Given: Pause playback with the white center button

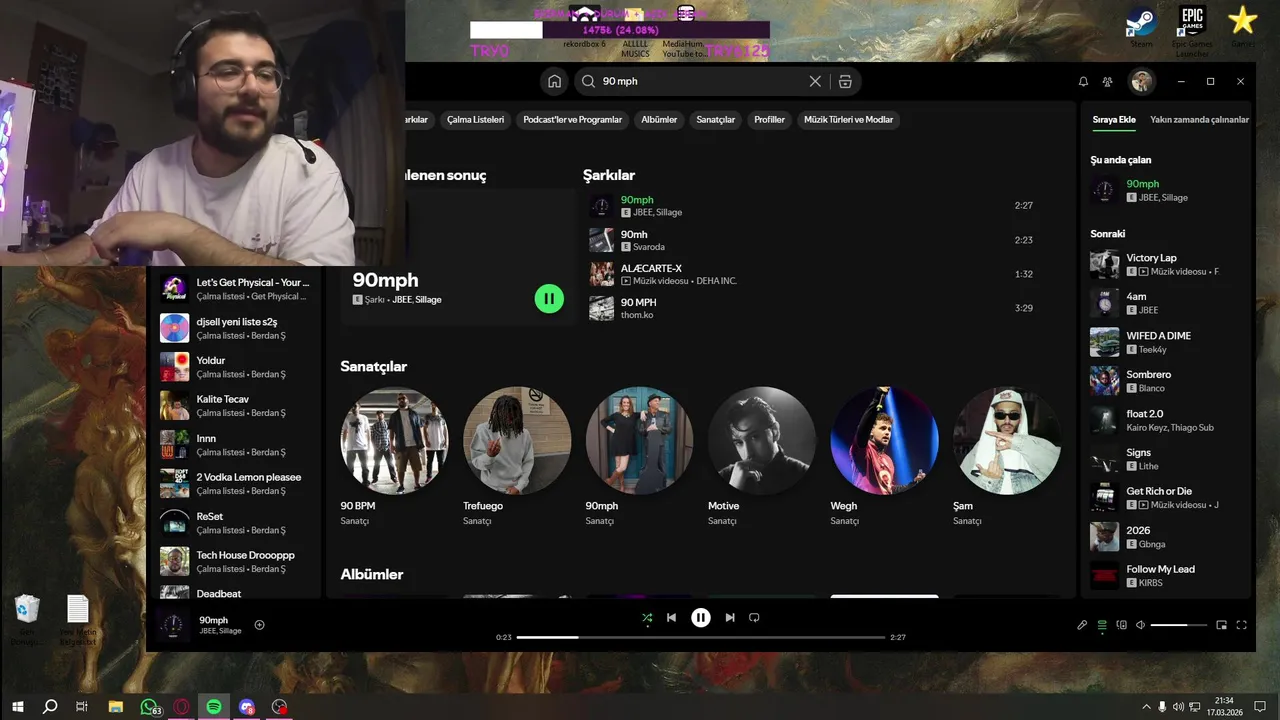Looking at the screenshot, I should pos(701,618).
